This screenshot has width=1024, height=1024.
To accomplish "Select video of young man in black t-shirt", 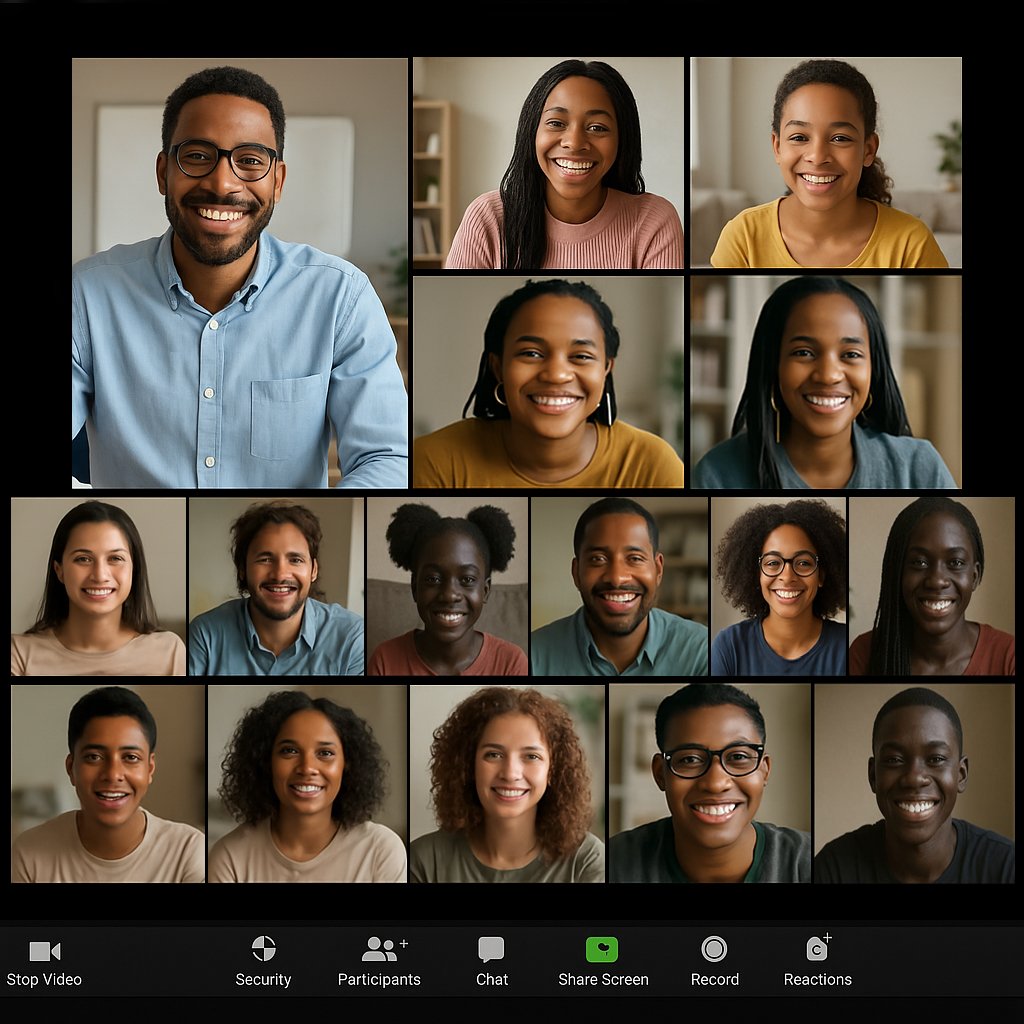I will [x=914, y=784].
